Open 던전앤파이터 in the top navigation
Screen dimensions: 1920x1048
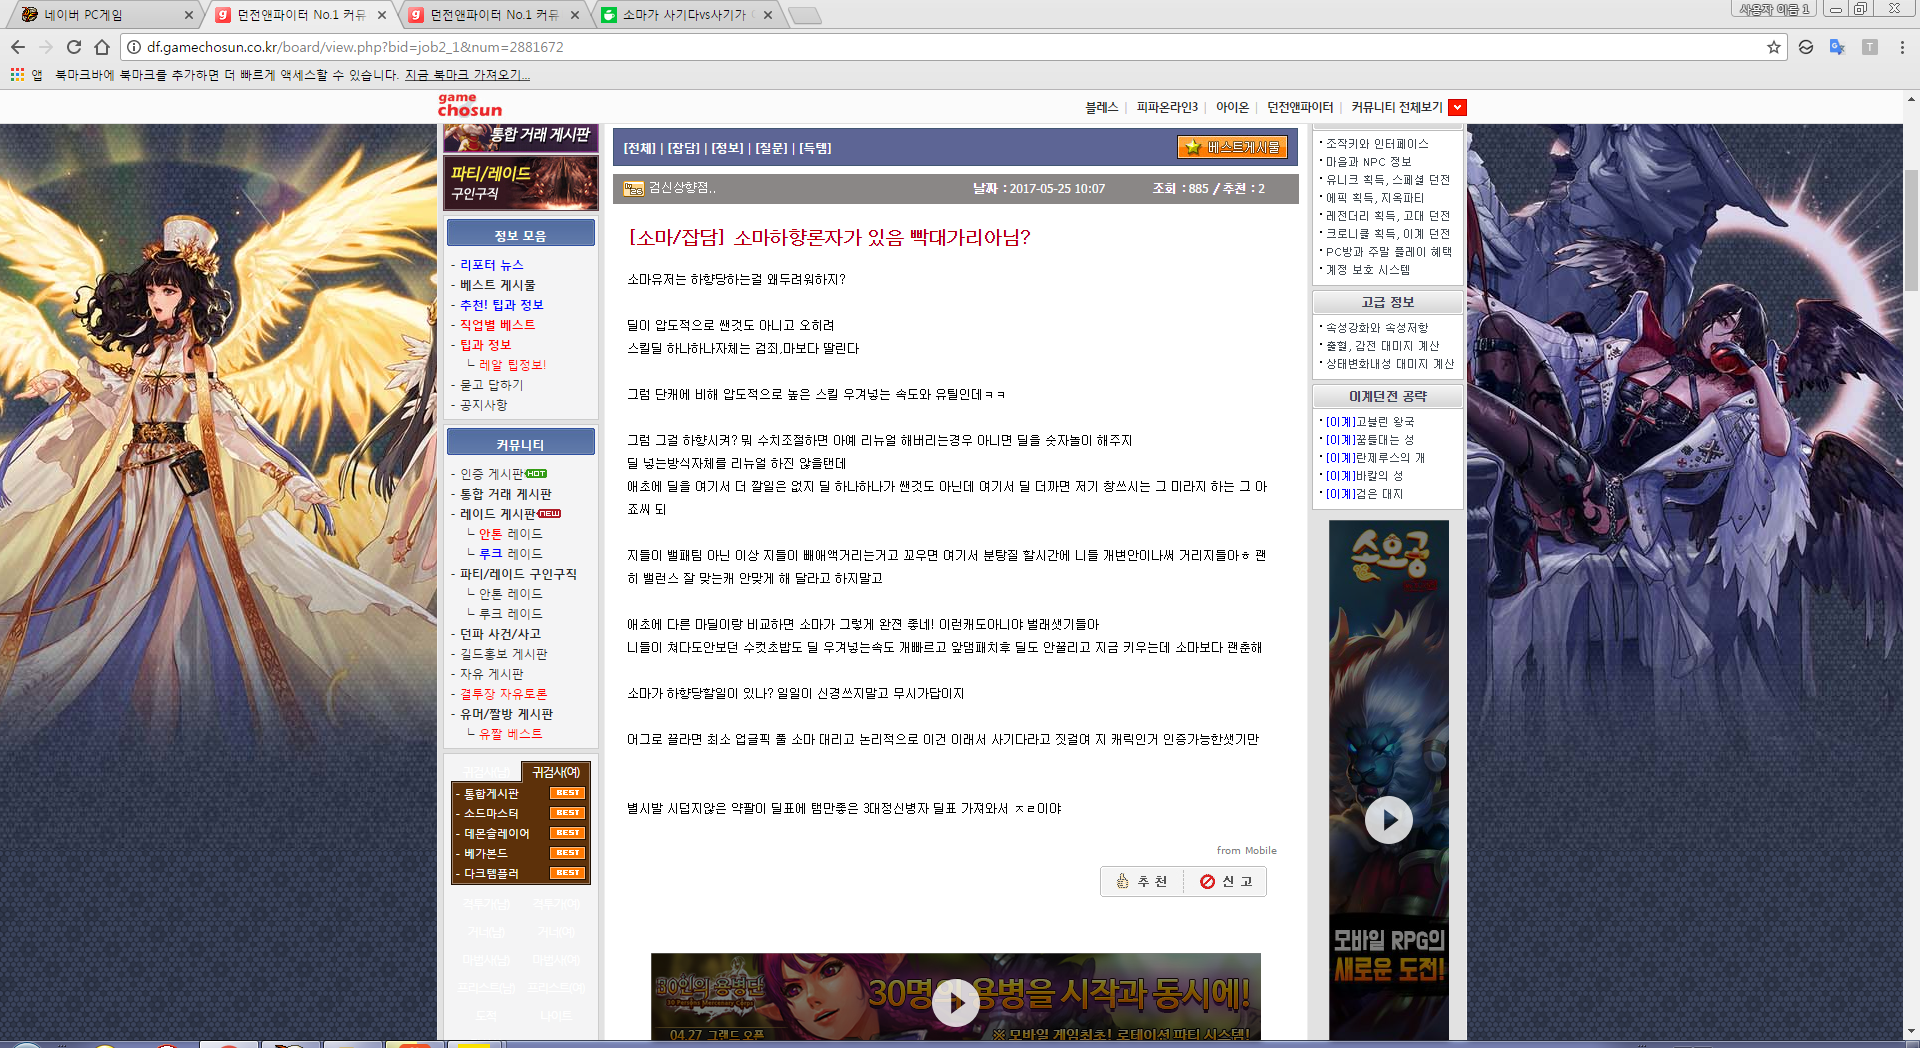tap(1300, 107)
